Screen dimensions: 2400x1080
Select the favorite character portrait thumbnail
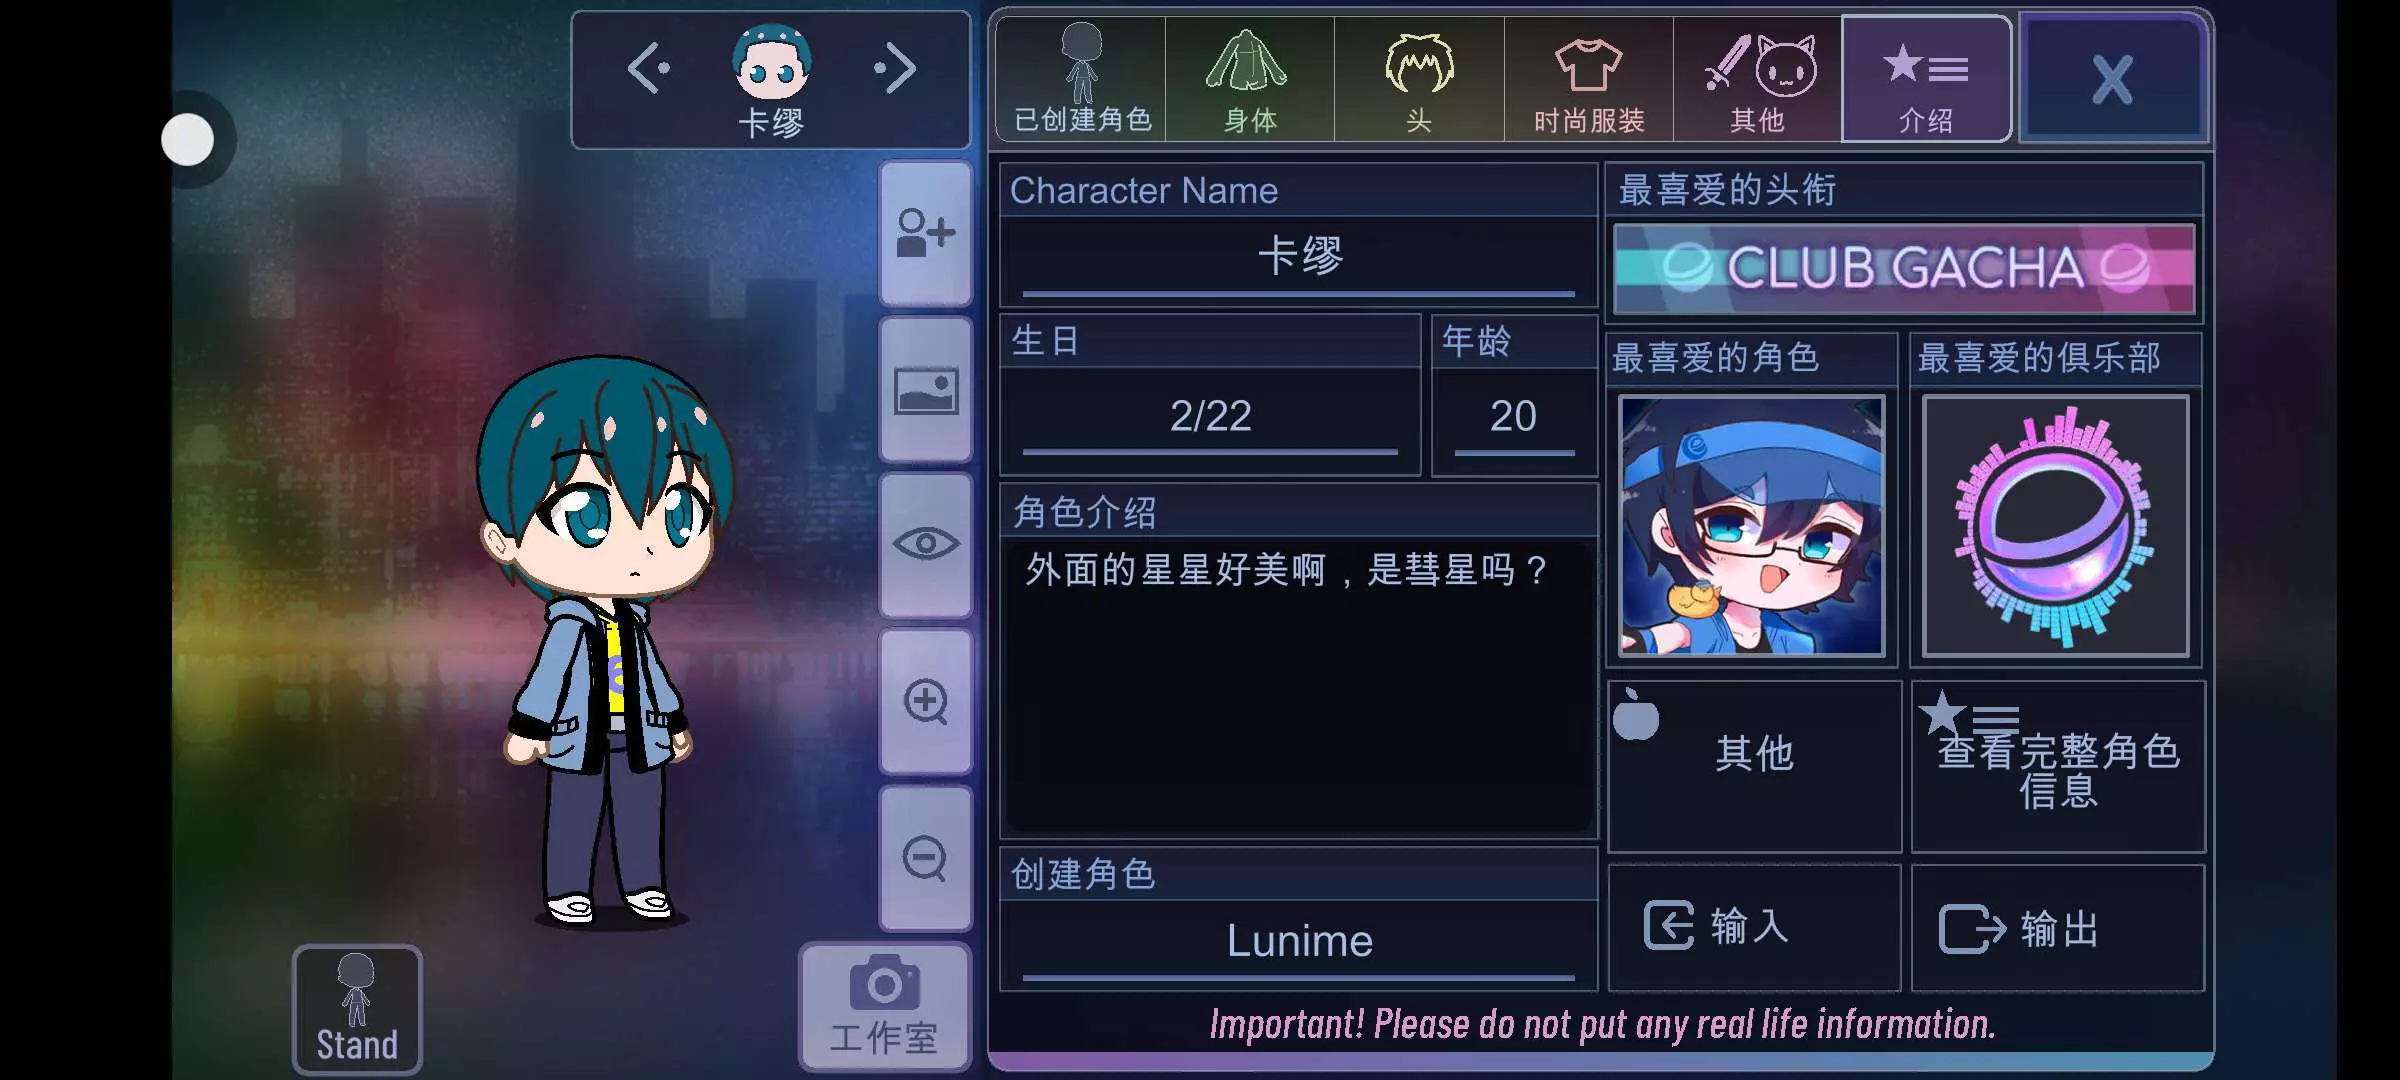tap(1752, 526)
